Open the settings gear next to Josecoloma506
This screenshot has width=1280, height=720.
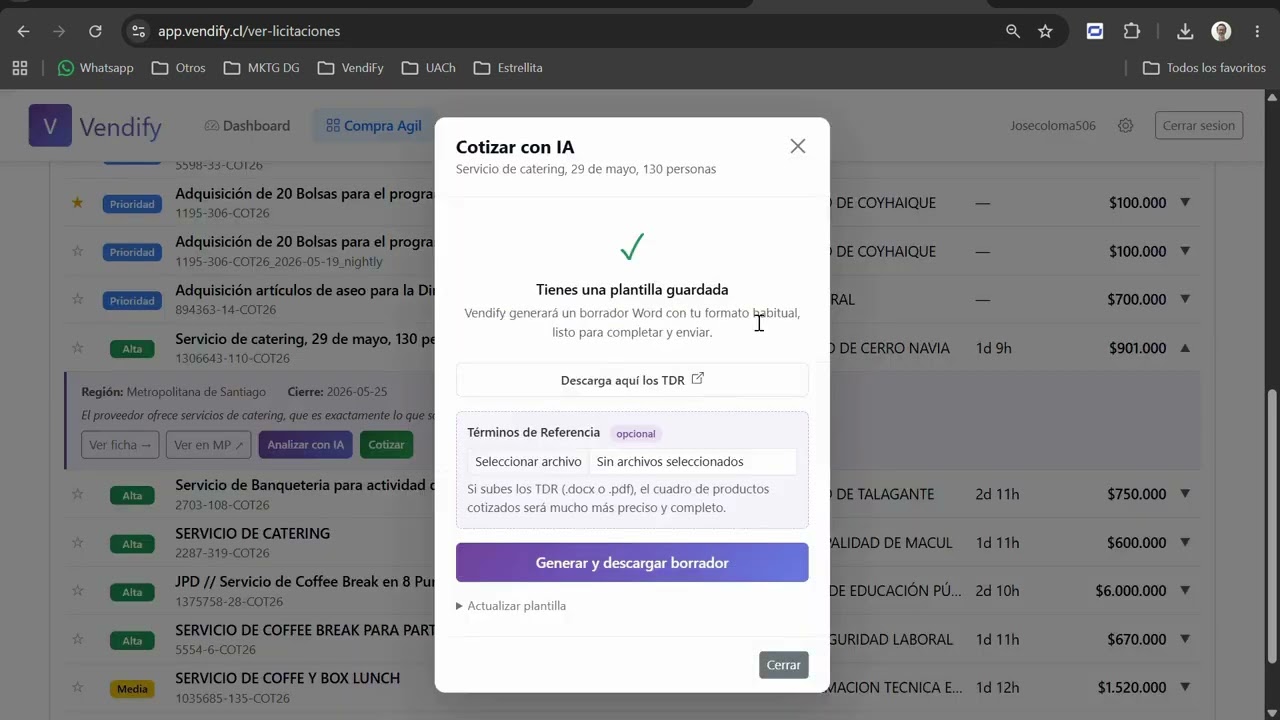(x=1126, y=126)
